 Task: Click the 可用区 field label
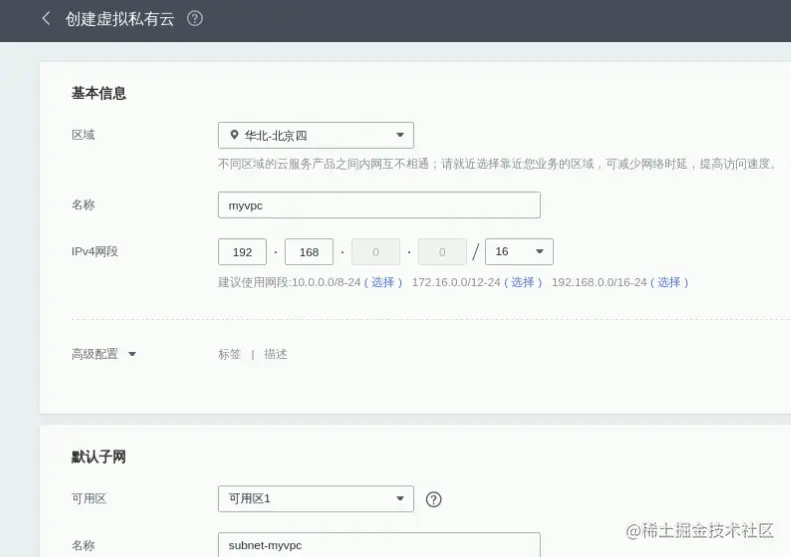coord(89,498)
